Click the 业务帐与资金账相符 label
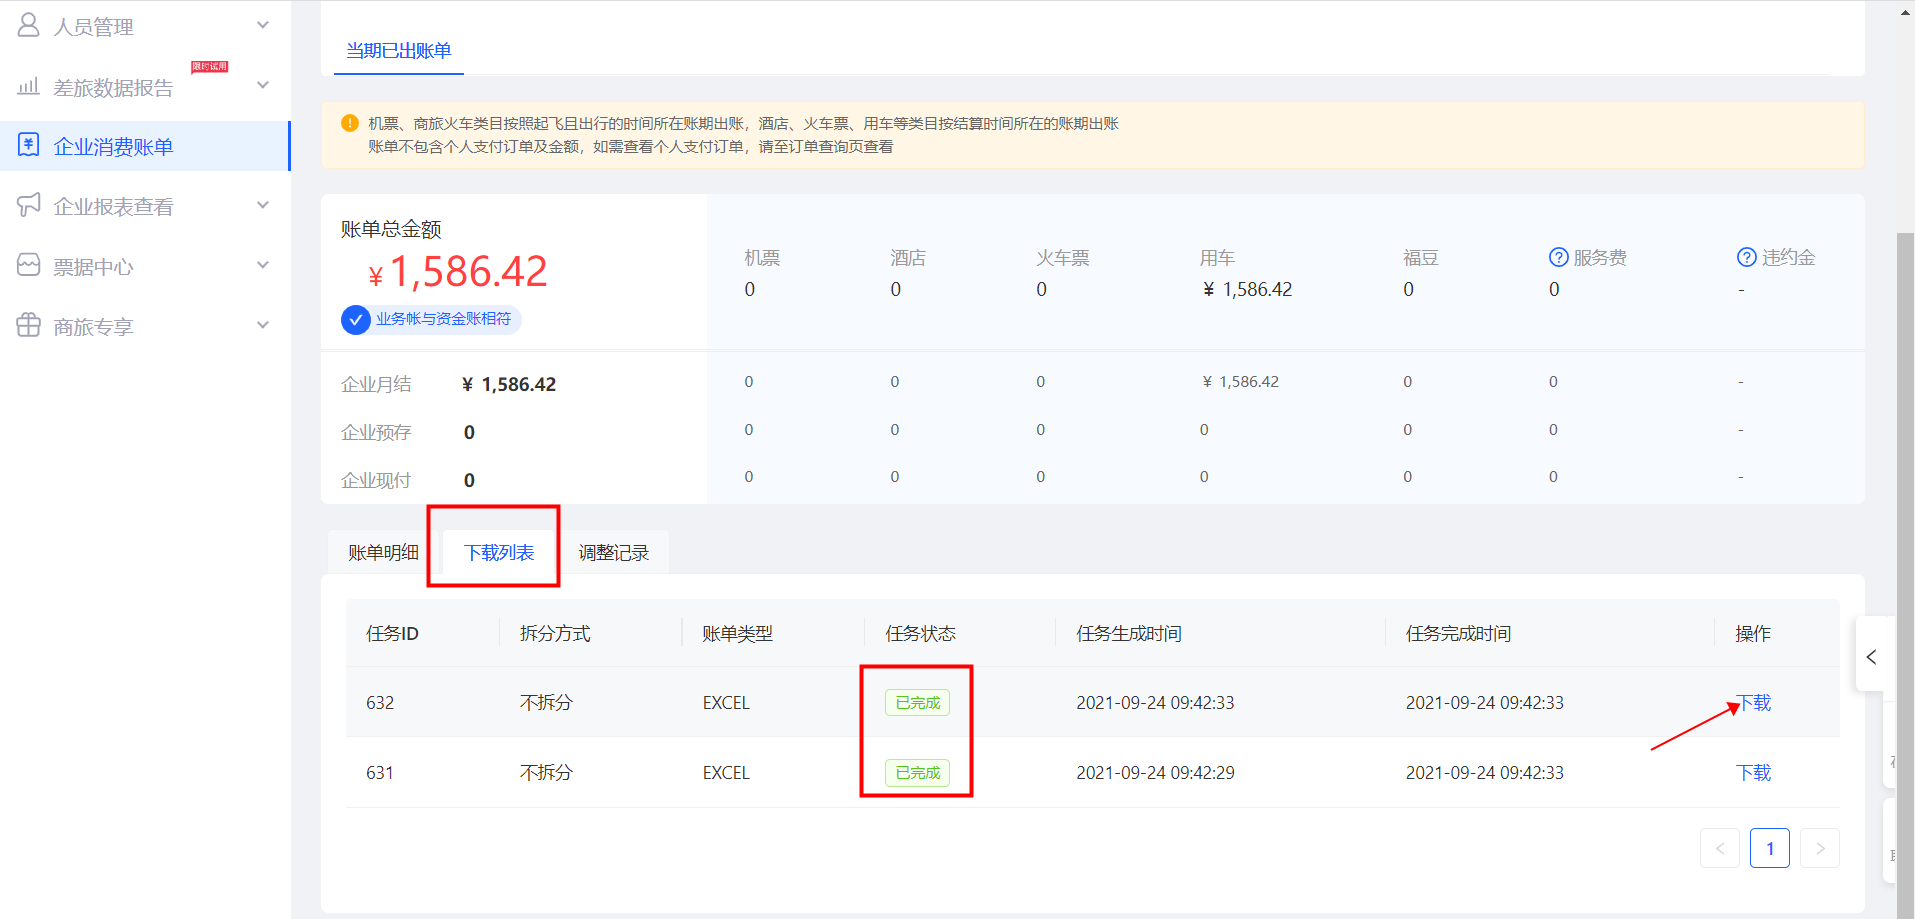This screenshot has width=1915, height=919. click(x=443, y=319)
